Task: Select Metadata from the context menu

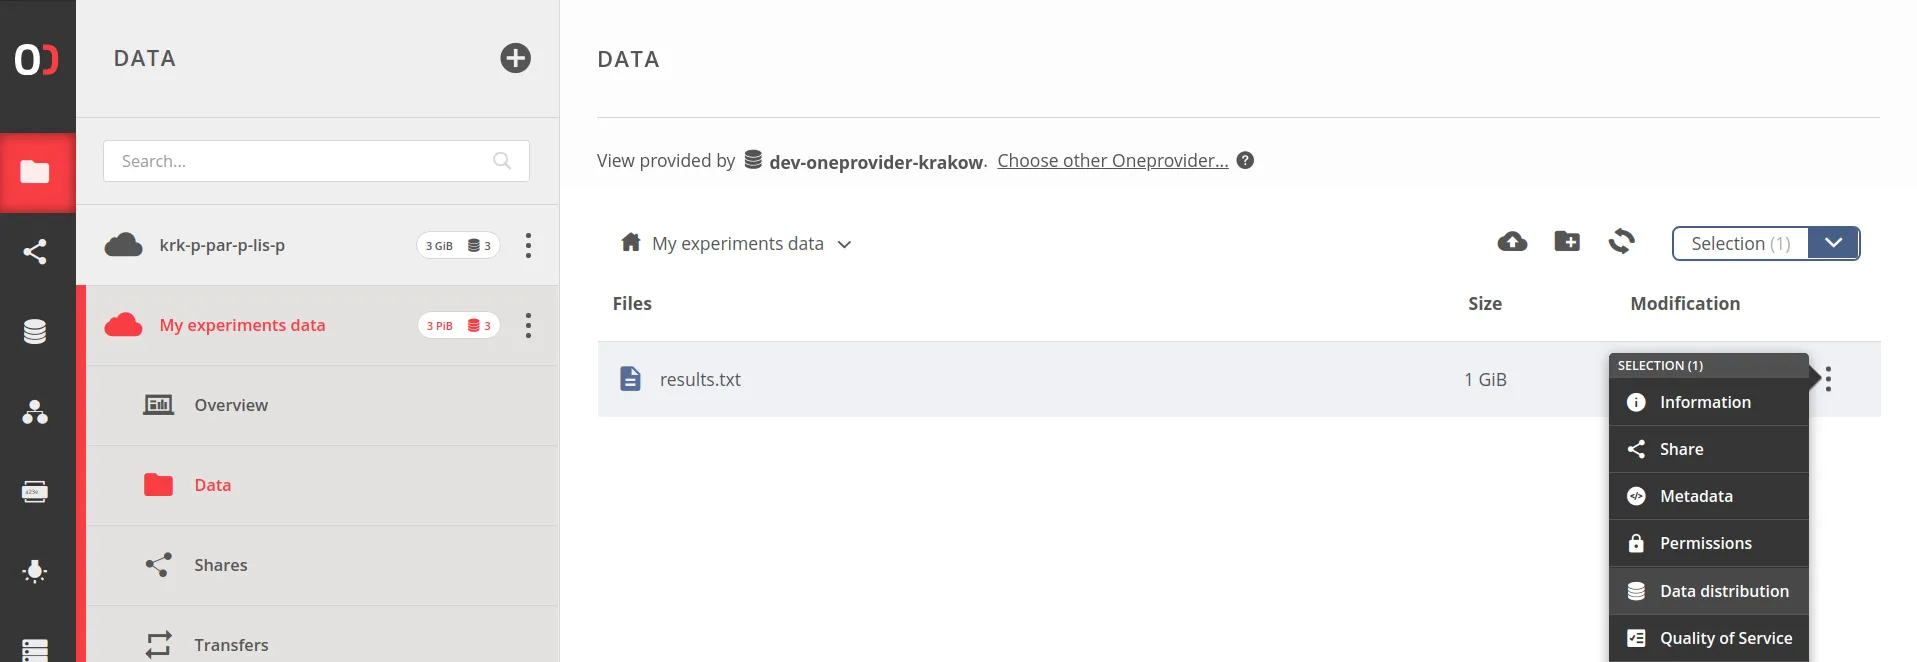Action: pyautogui.click(x=1696, y=496)
